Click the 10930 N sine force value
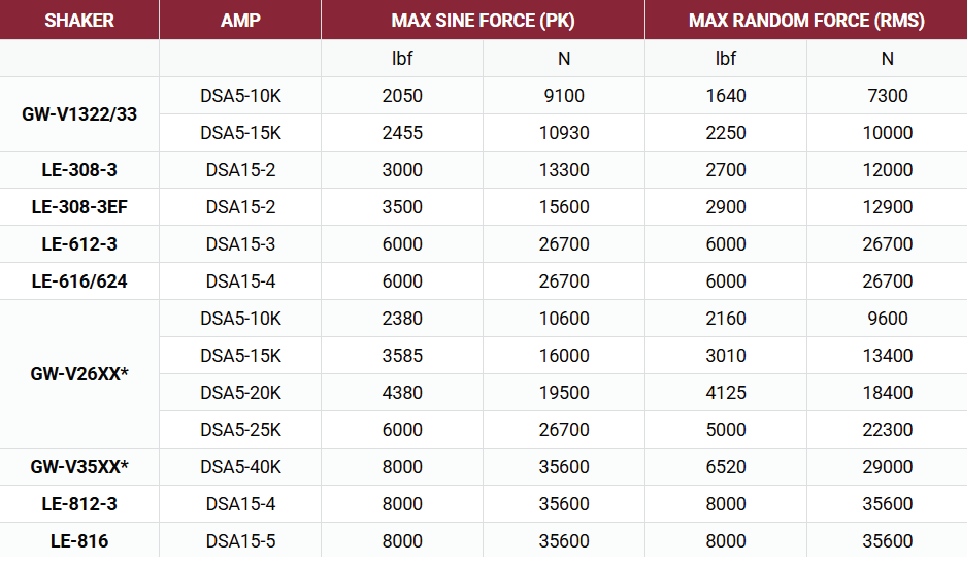This screenshot has width=968, height=561. pos(564,133)
